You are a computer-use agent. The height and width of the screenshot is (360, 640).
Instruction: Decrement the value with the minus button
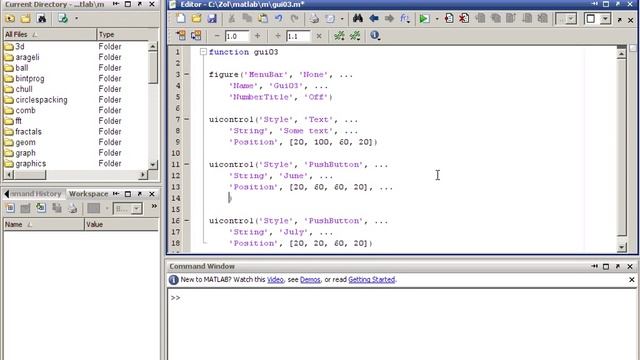coord(217,36)
